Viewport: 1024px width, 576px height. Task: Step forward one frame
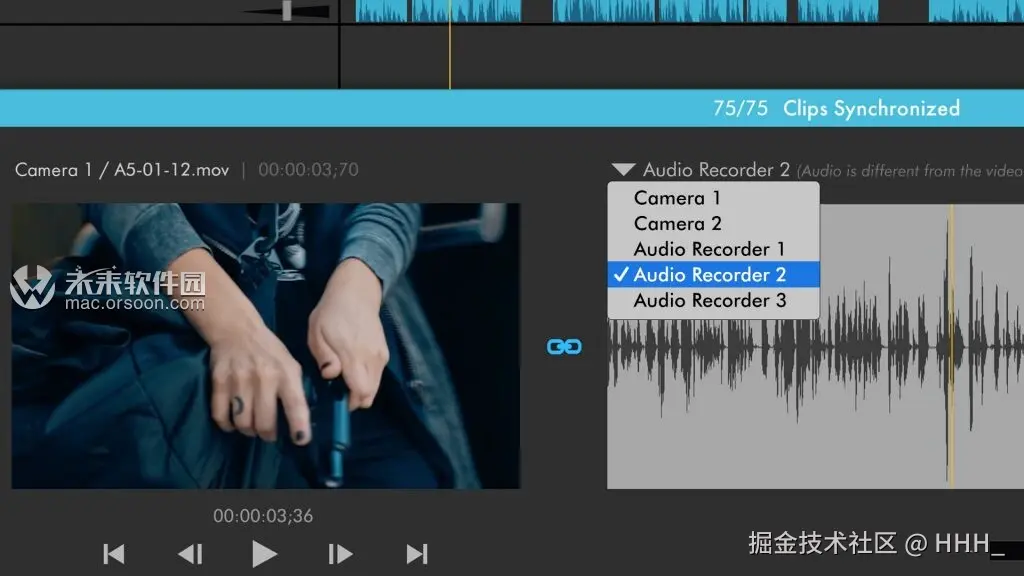pyautogui.click(x=340, y=554)
